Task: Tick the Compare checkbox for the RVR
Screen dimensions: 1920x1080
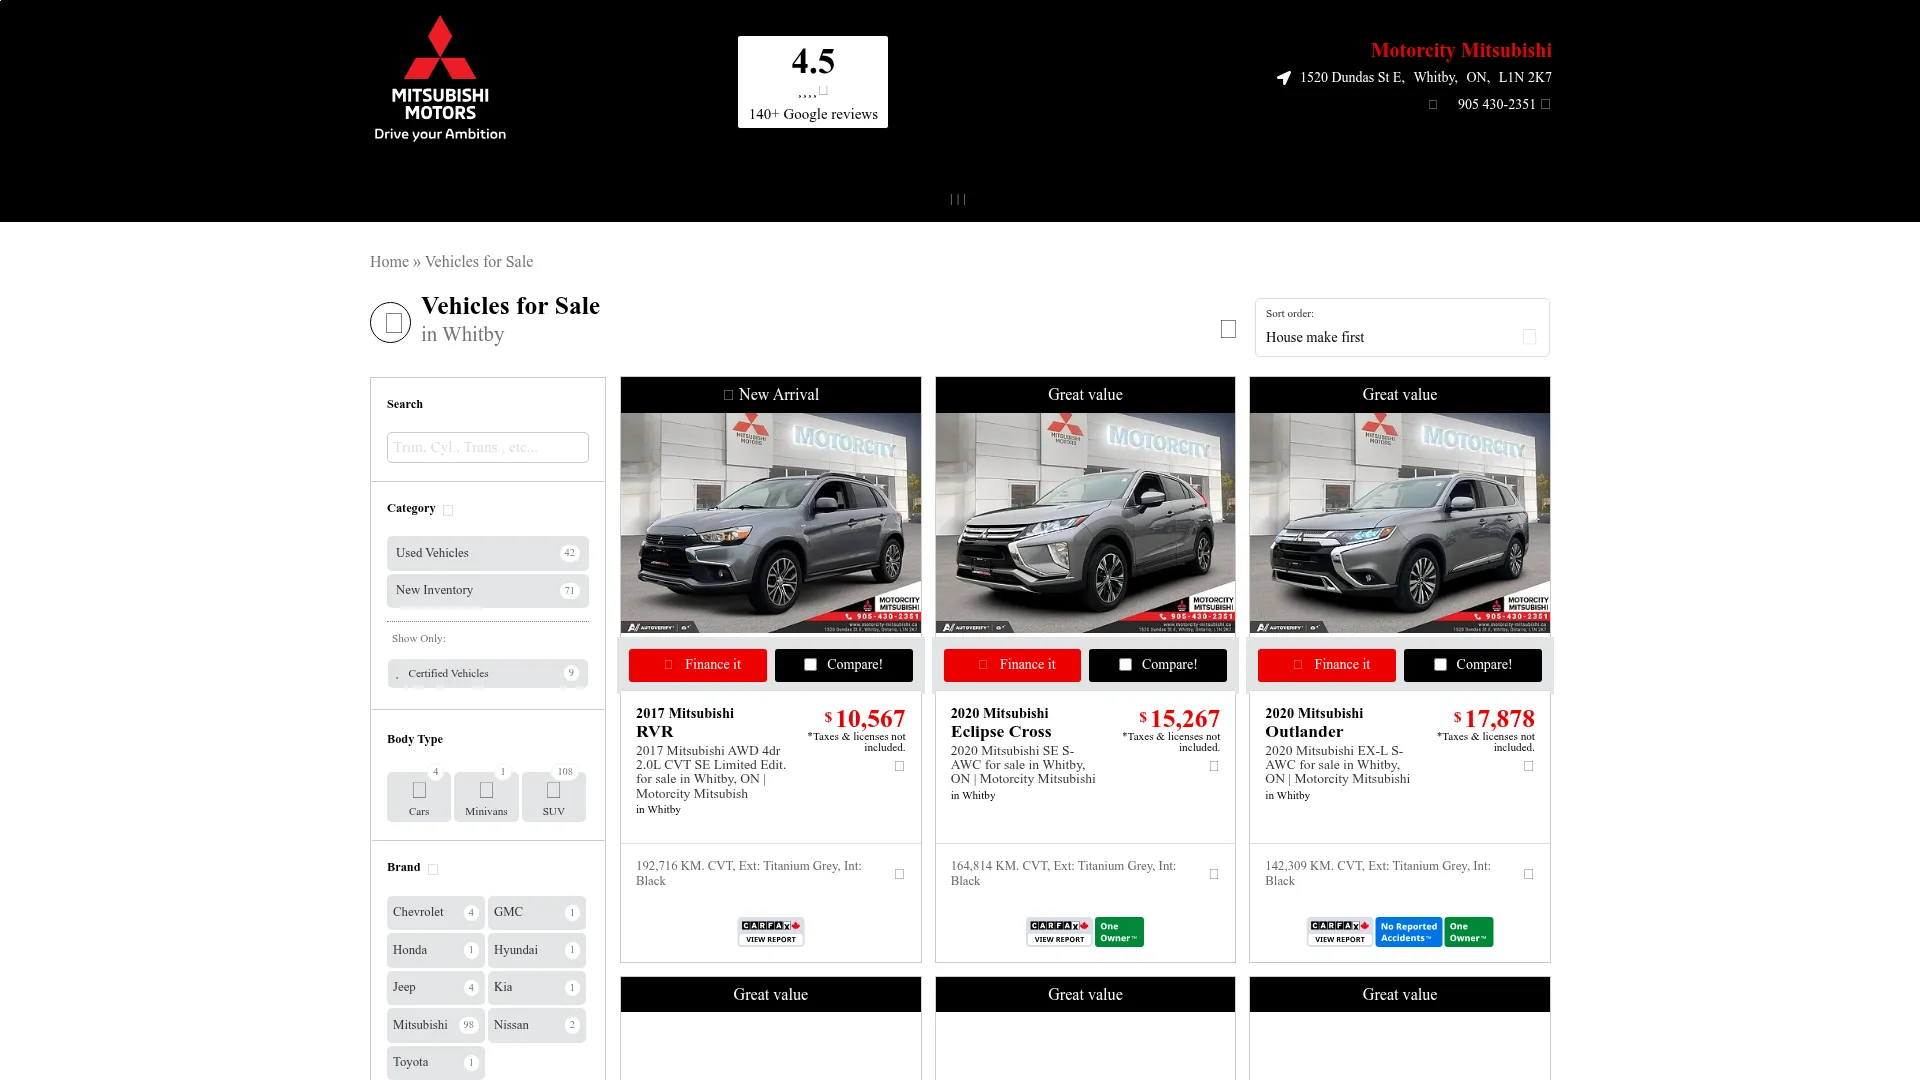Action: click(811, 665)
